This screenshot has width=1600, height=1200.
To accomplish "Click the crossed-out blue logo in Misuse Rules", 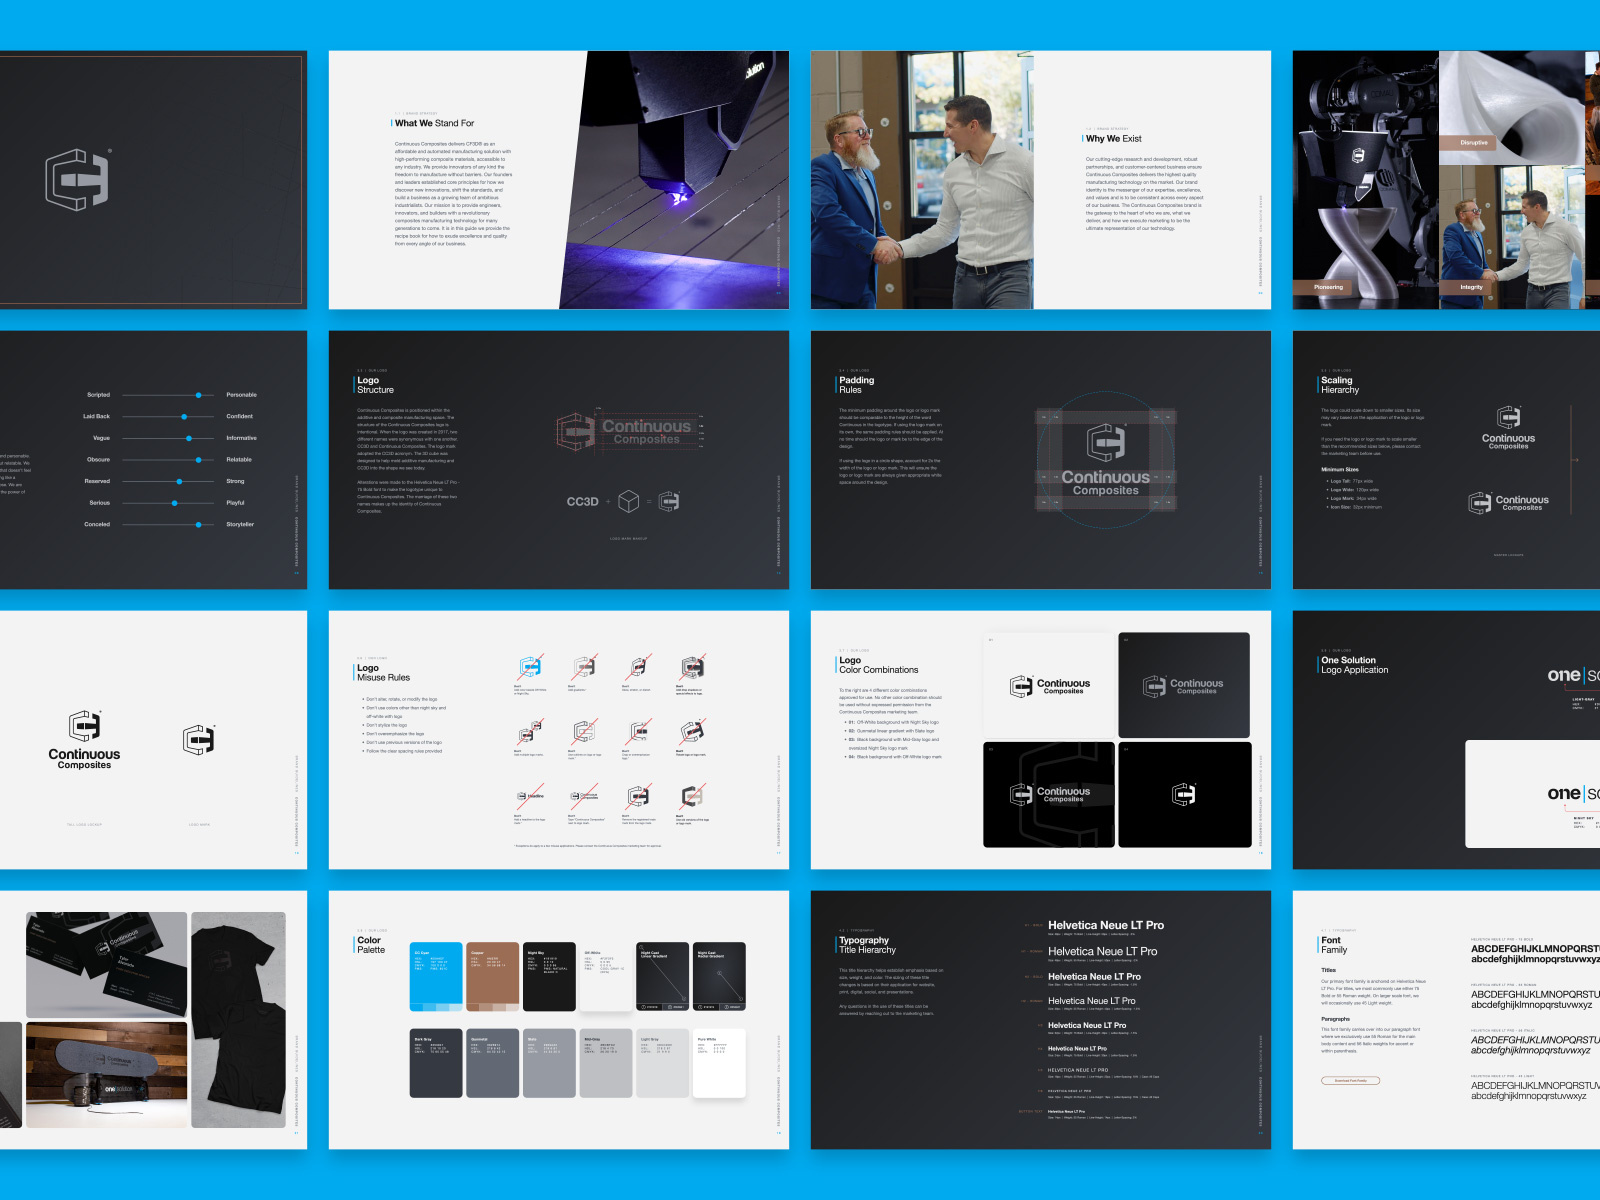I will coord(530,667).
